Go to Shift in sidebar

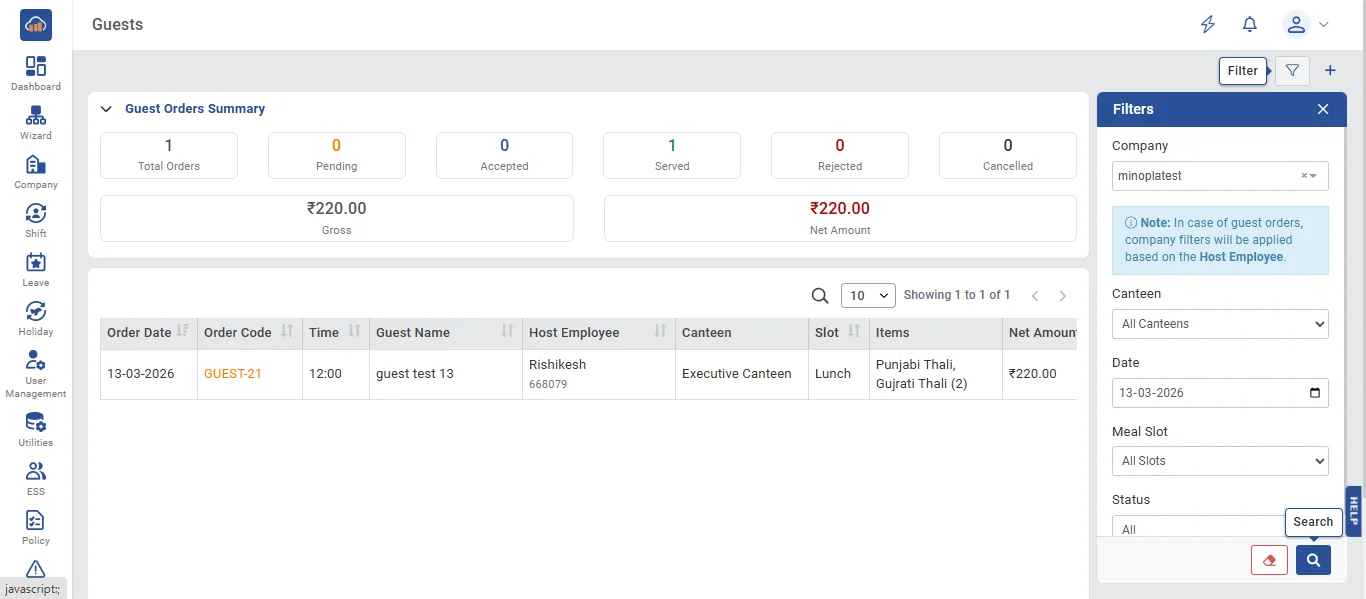point(36,220)
